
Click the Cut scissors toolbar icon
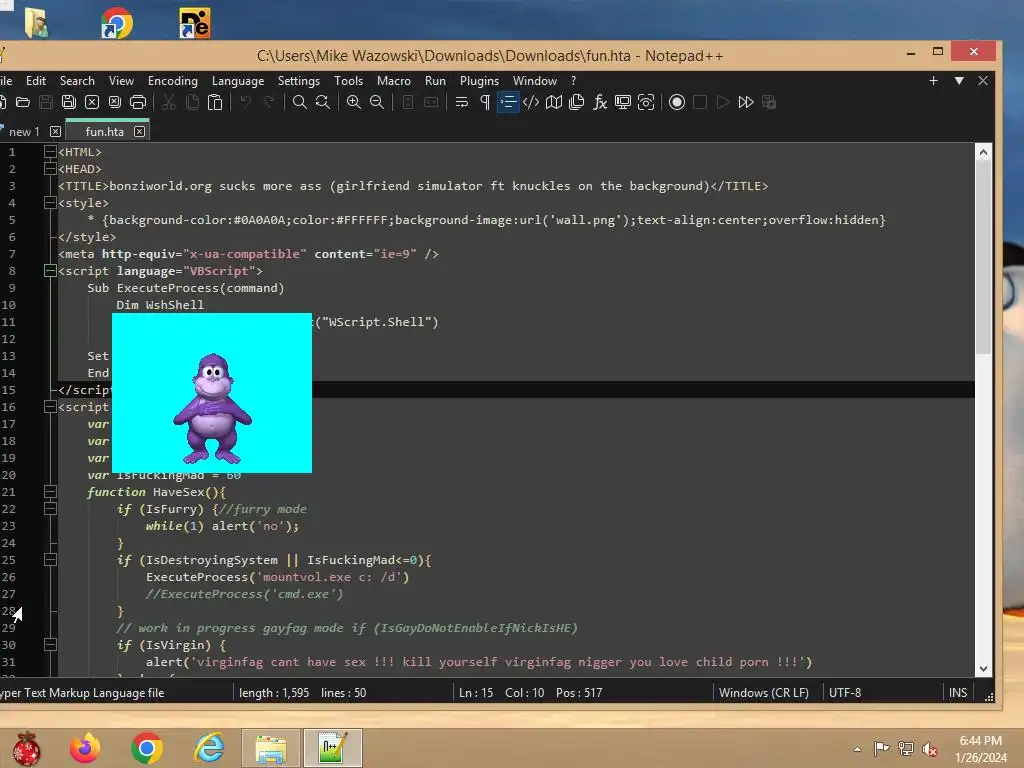169,102
